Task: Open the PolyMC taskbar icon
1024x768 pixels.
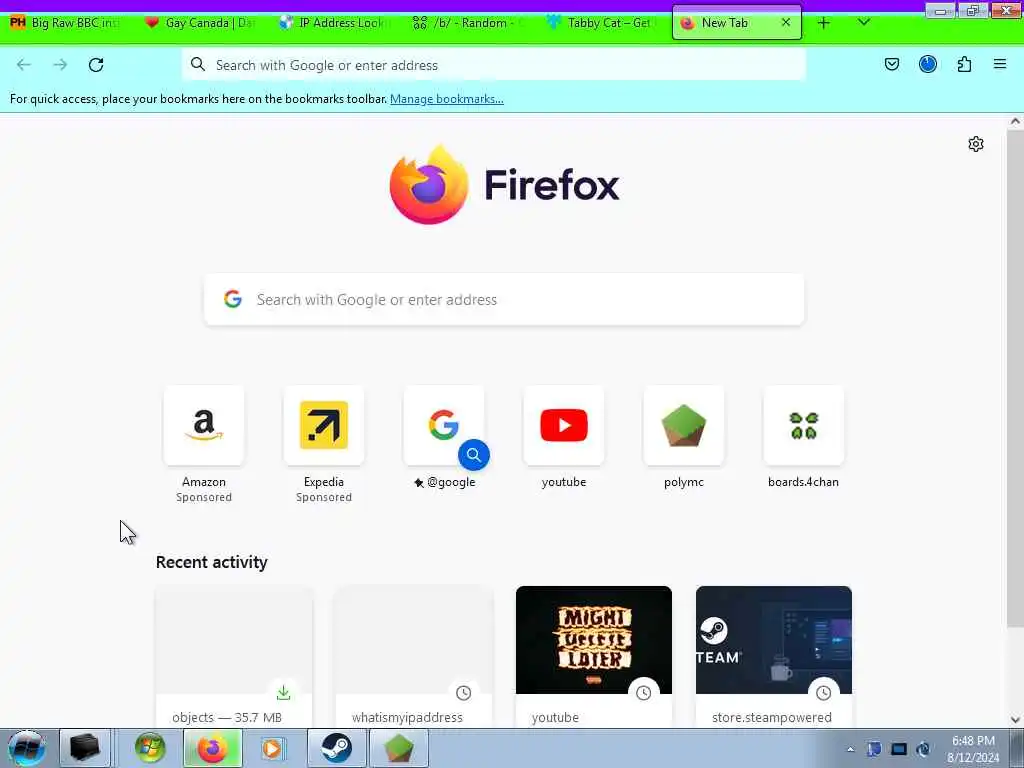Action: pyautogui.click(x=399, y=748)
